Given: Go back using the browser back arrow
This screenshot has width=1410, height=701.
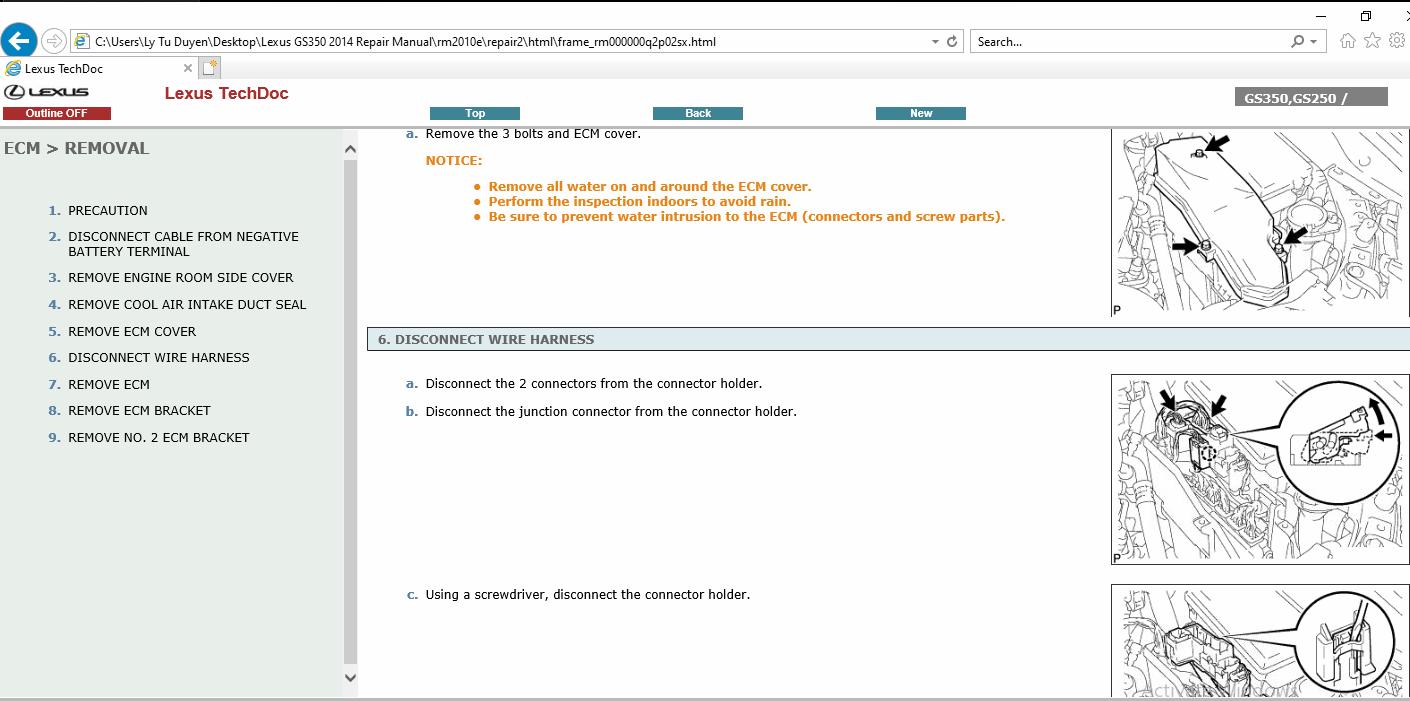Looking at the screenshot, I should (19, 41).
